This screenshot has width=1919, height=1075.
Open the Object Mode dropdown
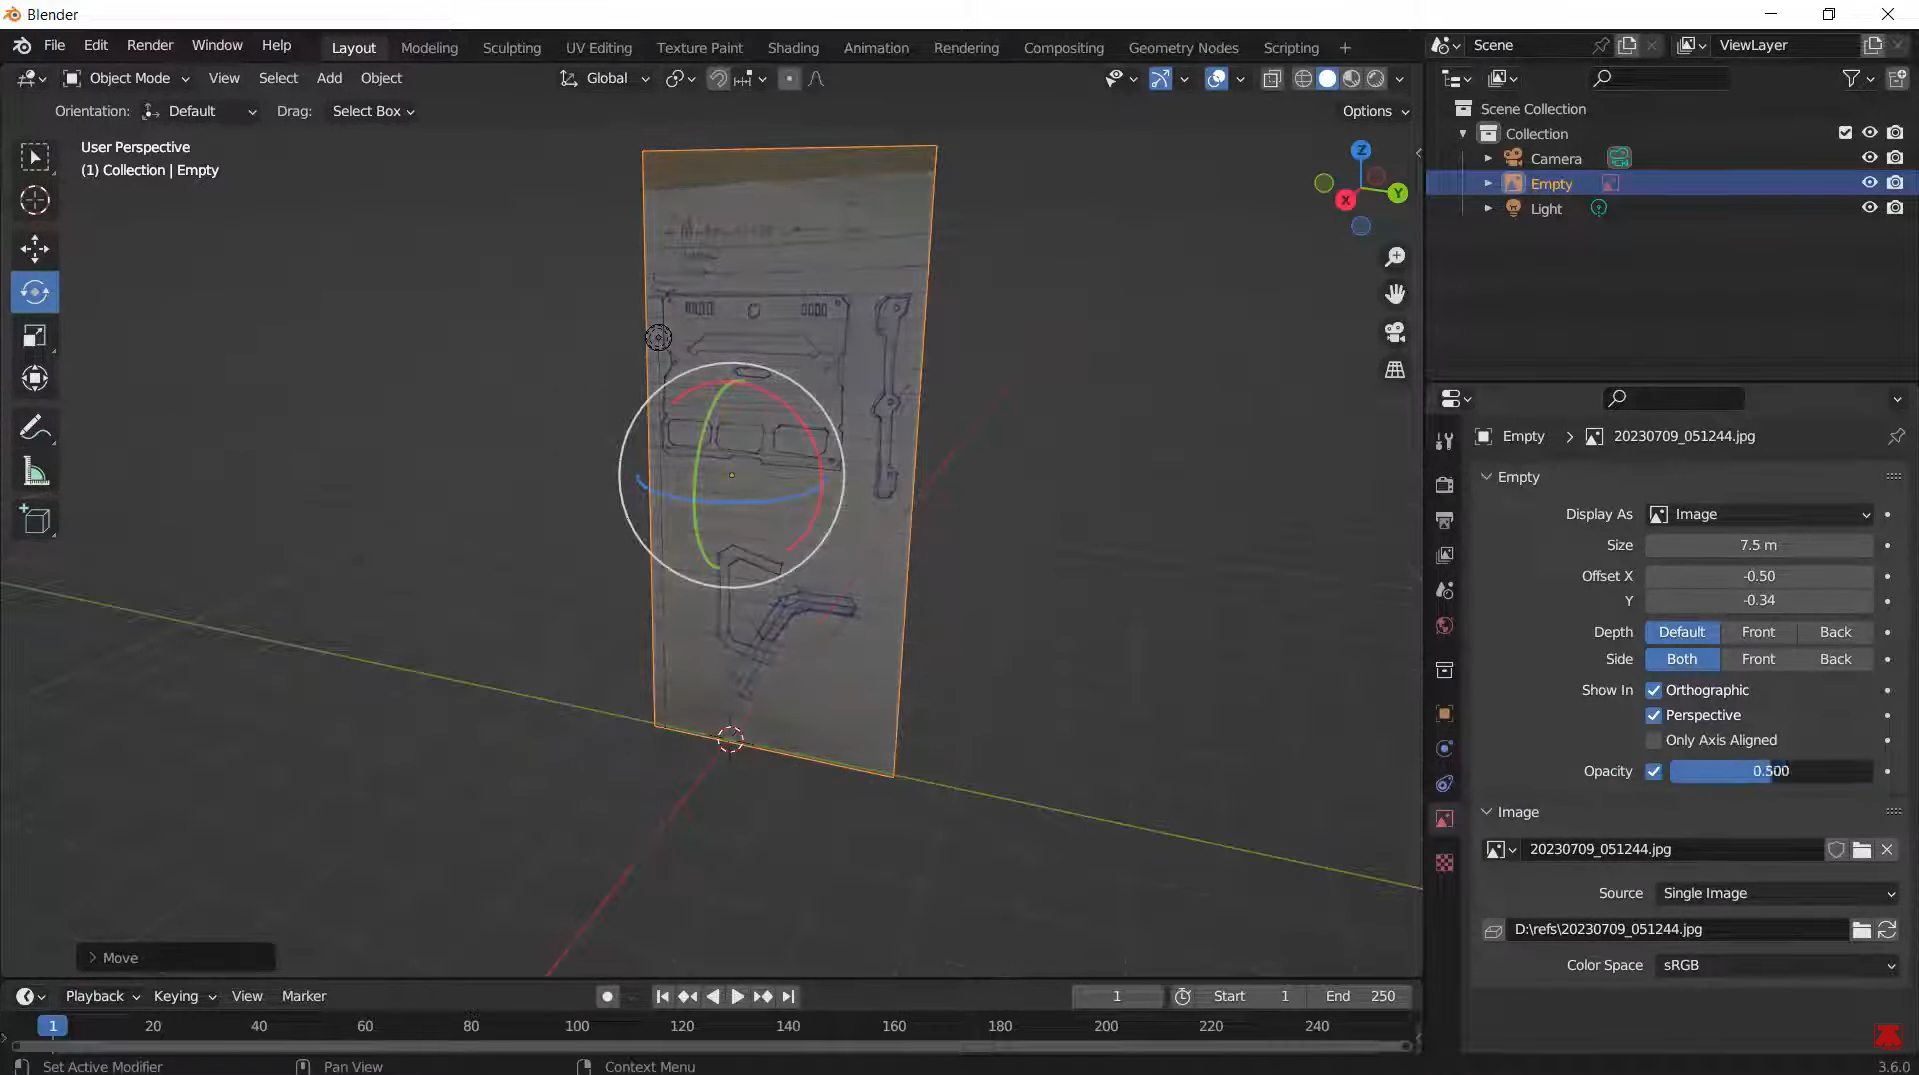127,78
